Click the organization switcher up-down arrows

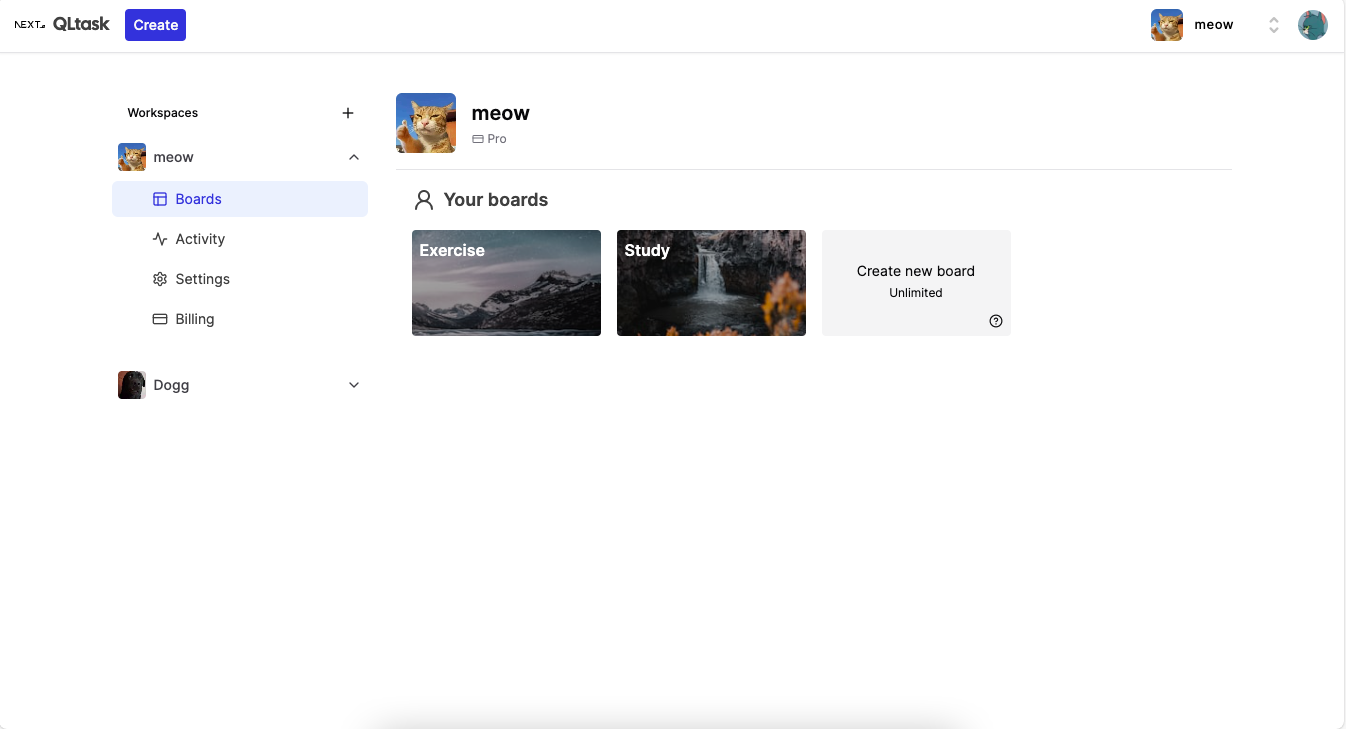[x=1274, y=25]
